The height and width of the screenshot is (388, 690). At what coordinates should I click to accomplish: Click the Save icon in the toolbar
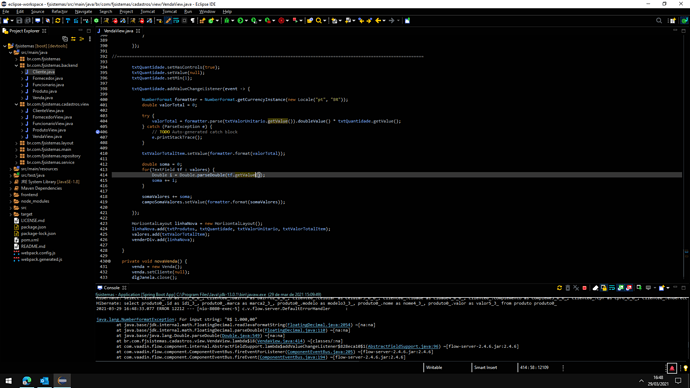coord(19,20)
